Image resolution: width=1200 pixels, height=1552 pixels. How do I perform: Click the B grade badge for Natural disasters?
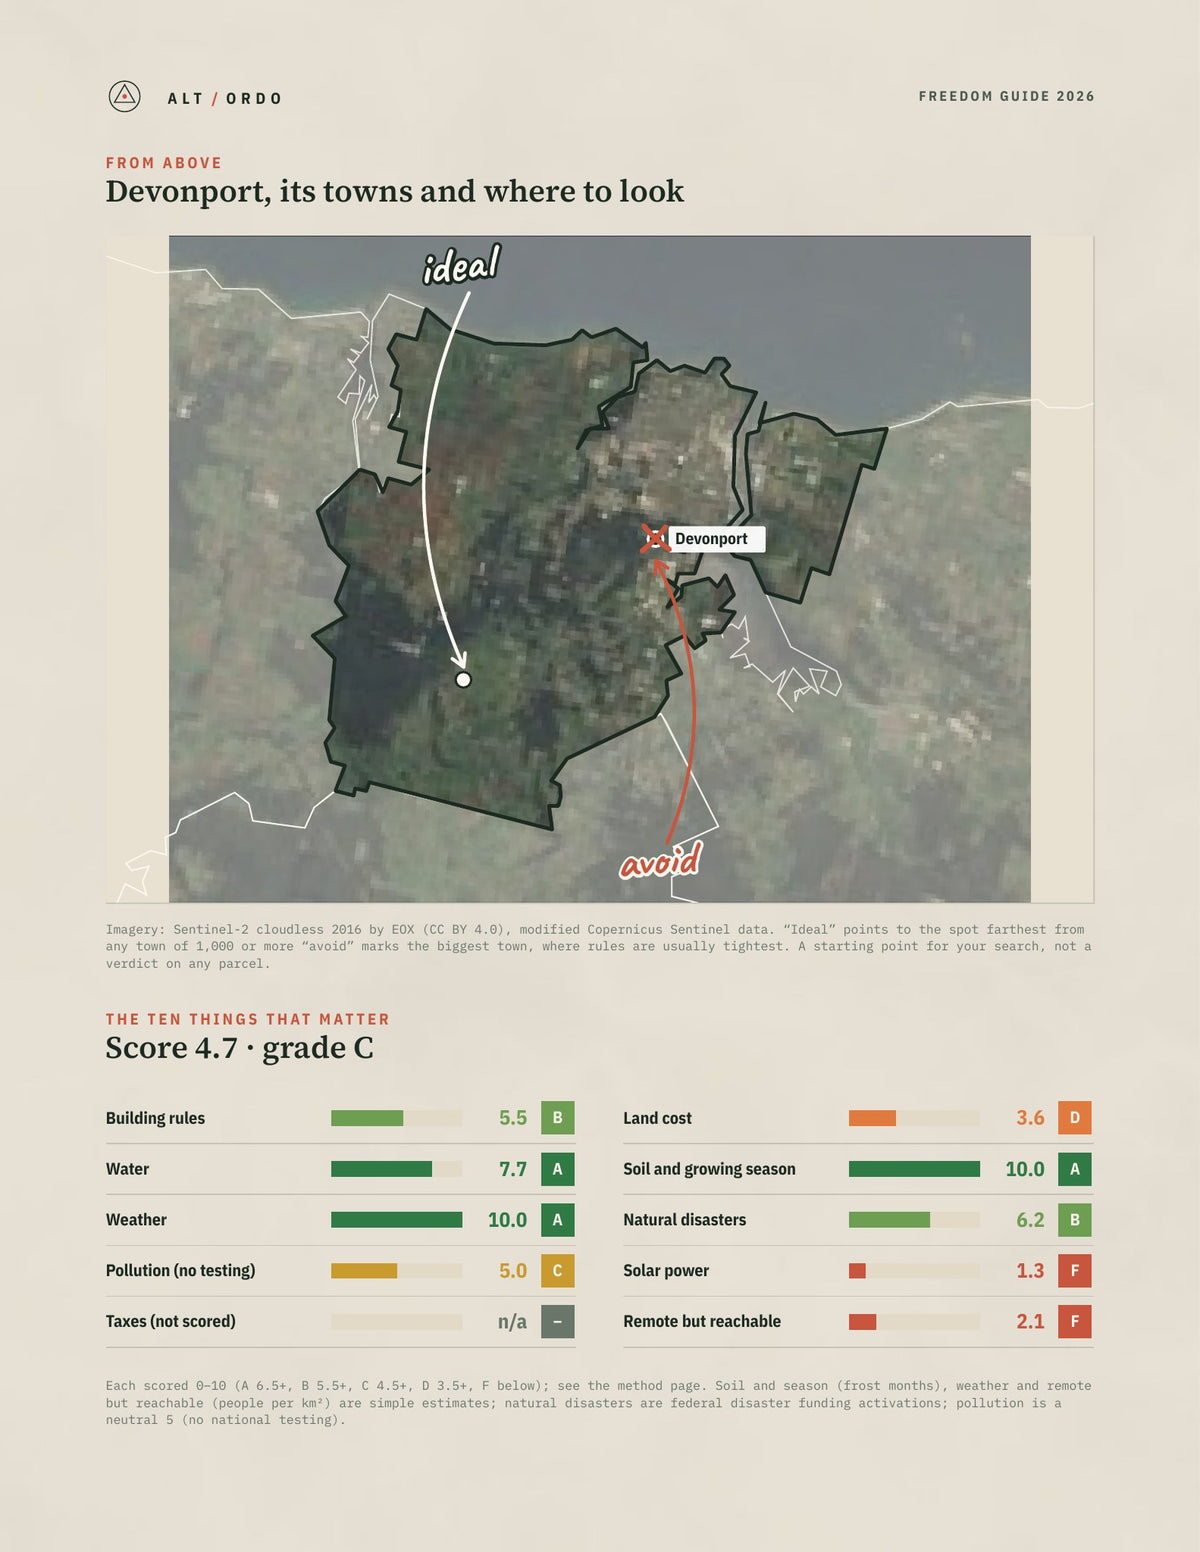(x=1075, y=1220)
